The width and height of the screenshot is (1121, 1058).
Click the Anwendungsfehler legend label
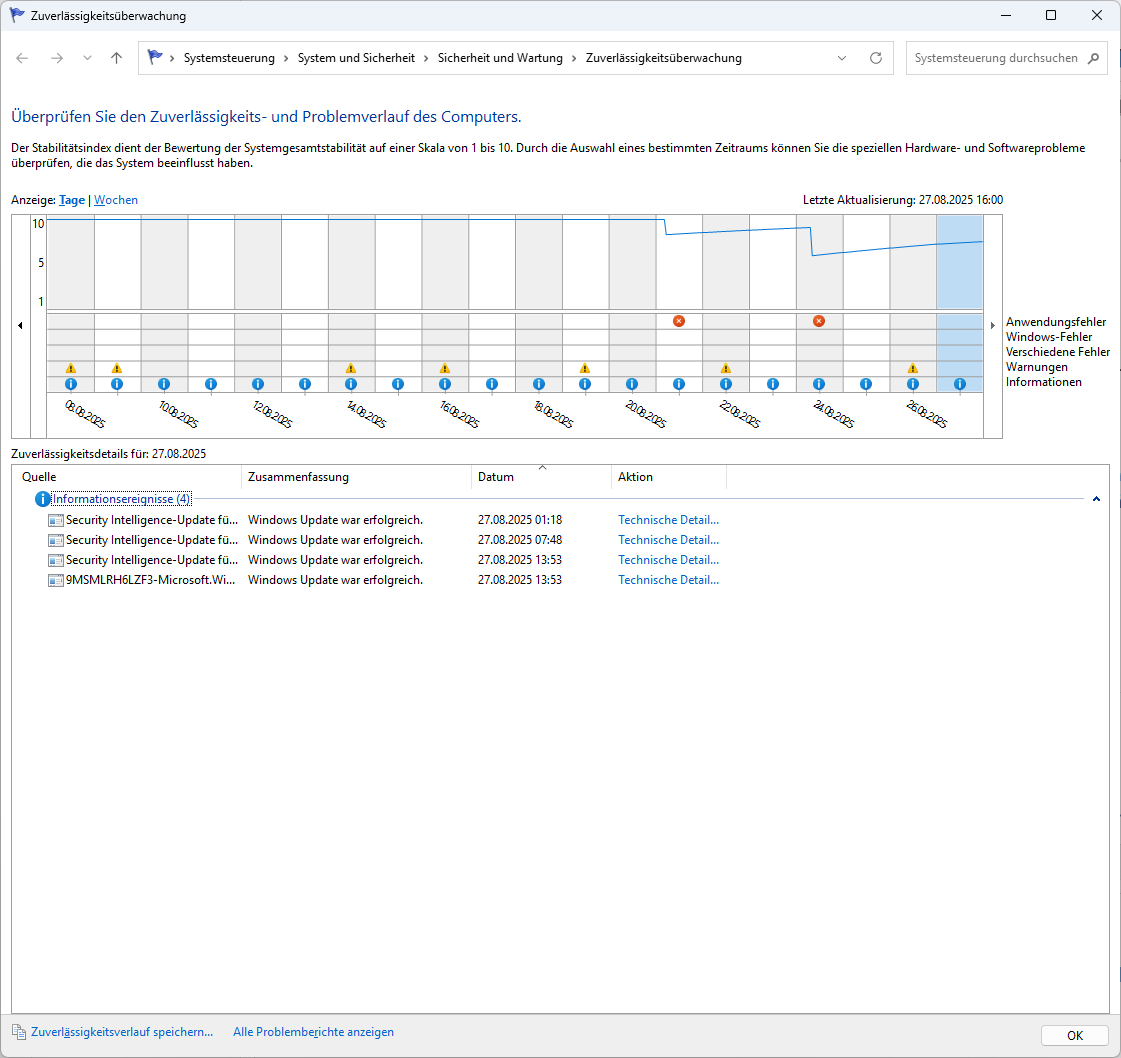pyautogui.click(x=1056, y=322)
